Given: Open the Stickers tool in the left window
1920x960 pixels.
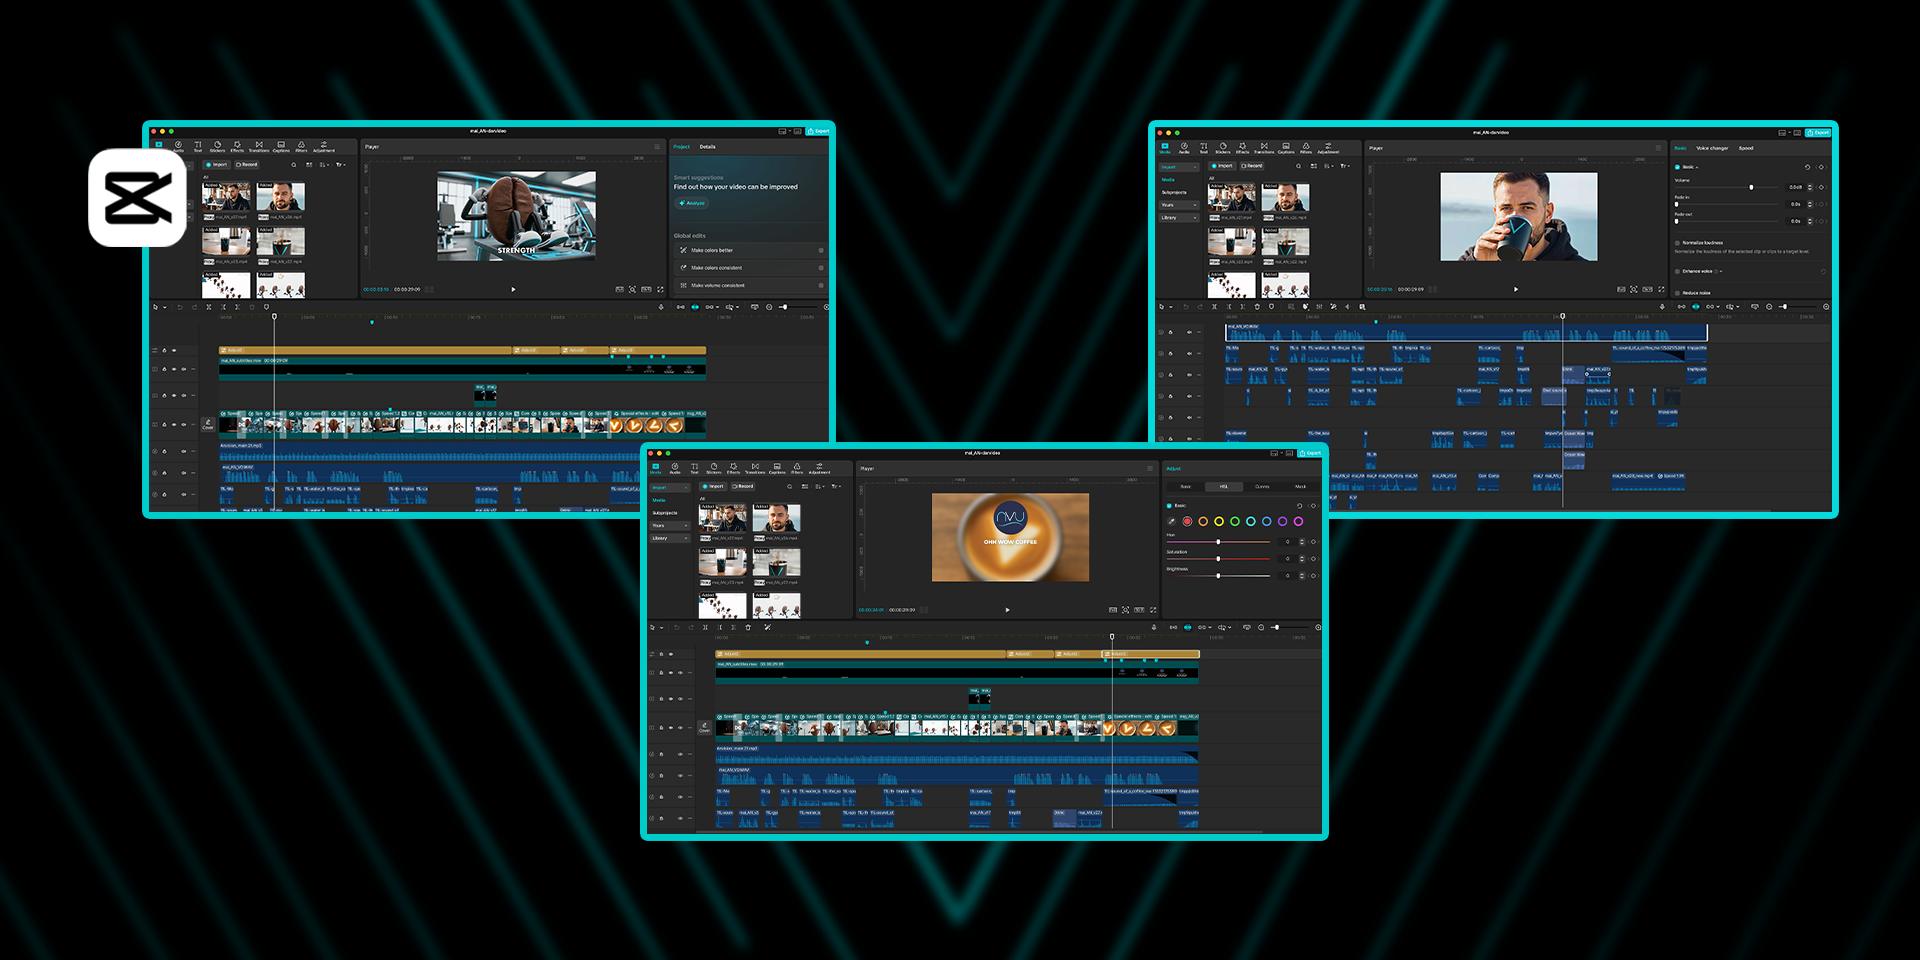Looking at the screenshot, I should 217,146.
